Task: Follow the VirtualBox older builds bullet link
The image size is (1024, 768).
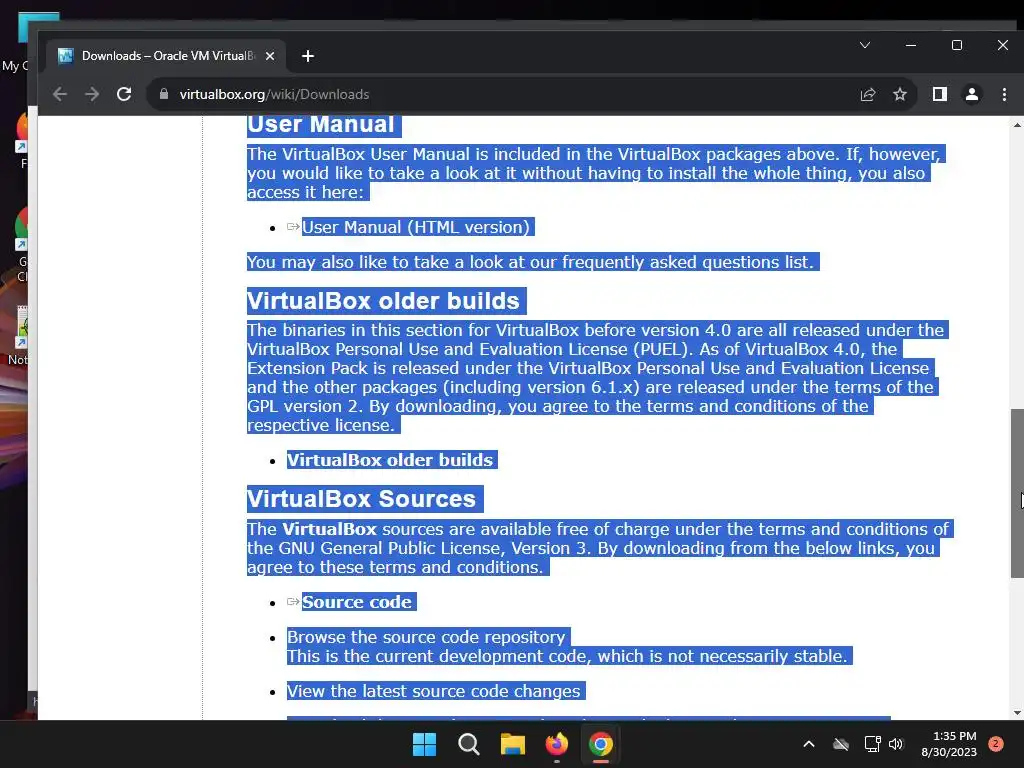Action: [x=390, y=460]
